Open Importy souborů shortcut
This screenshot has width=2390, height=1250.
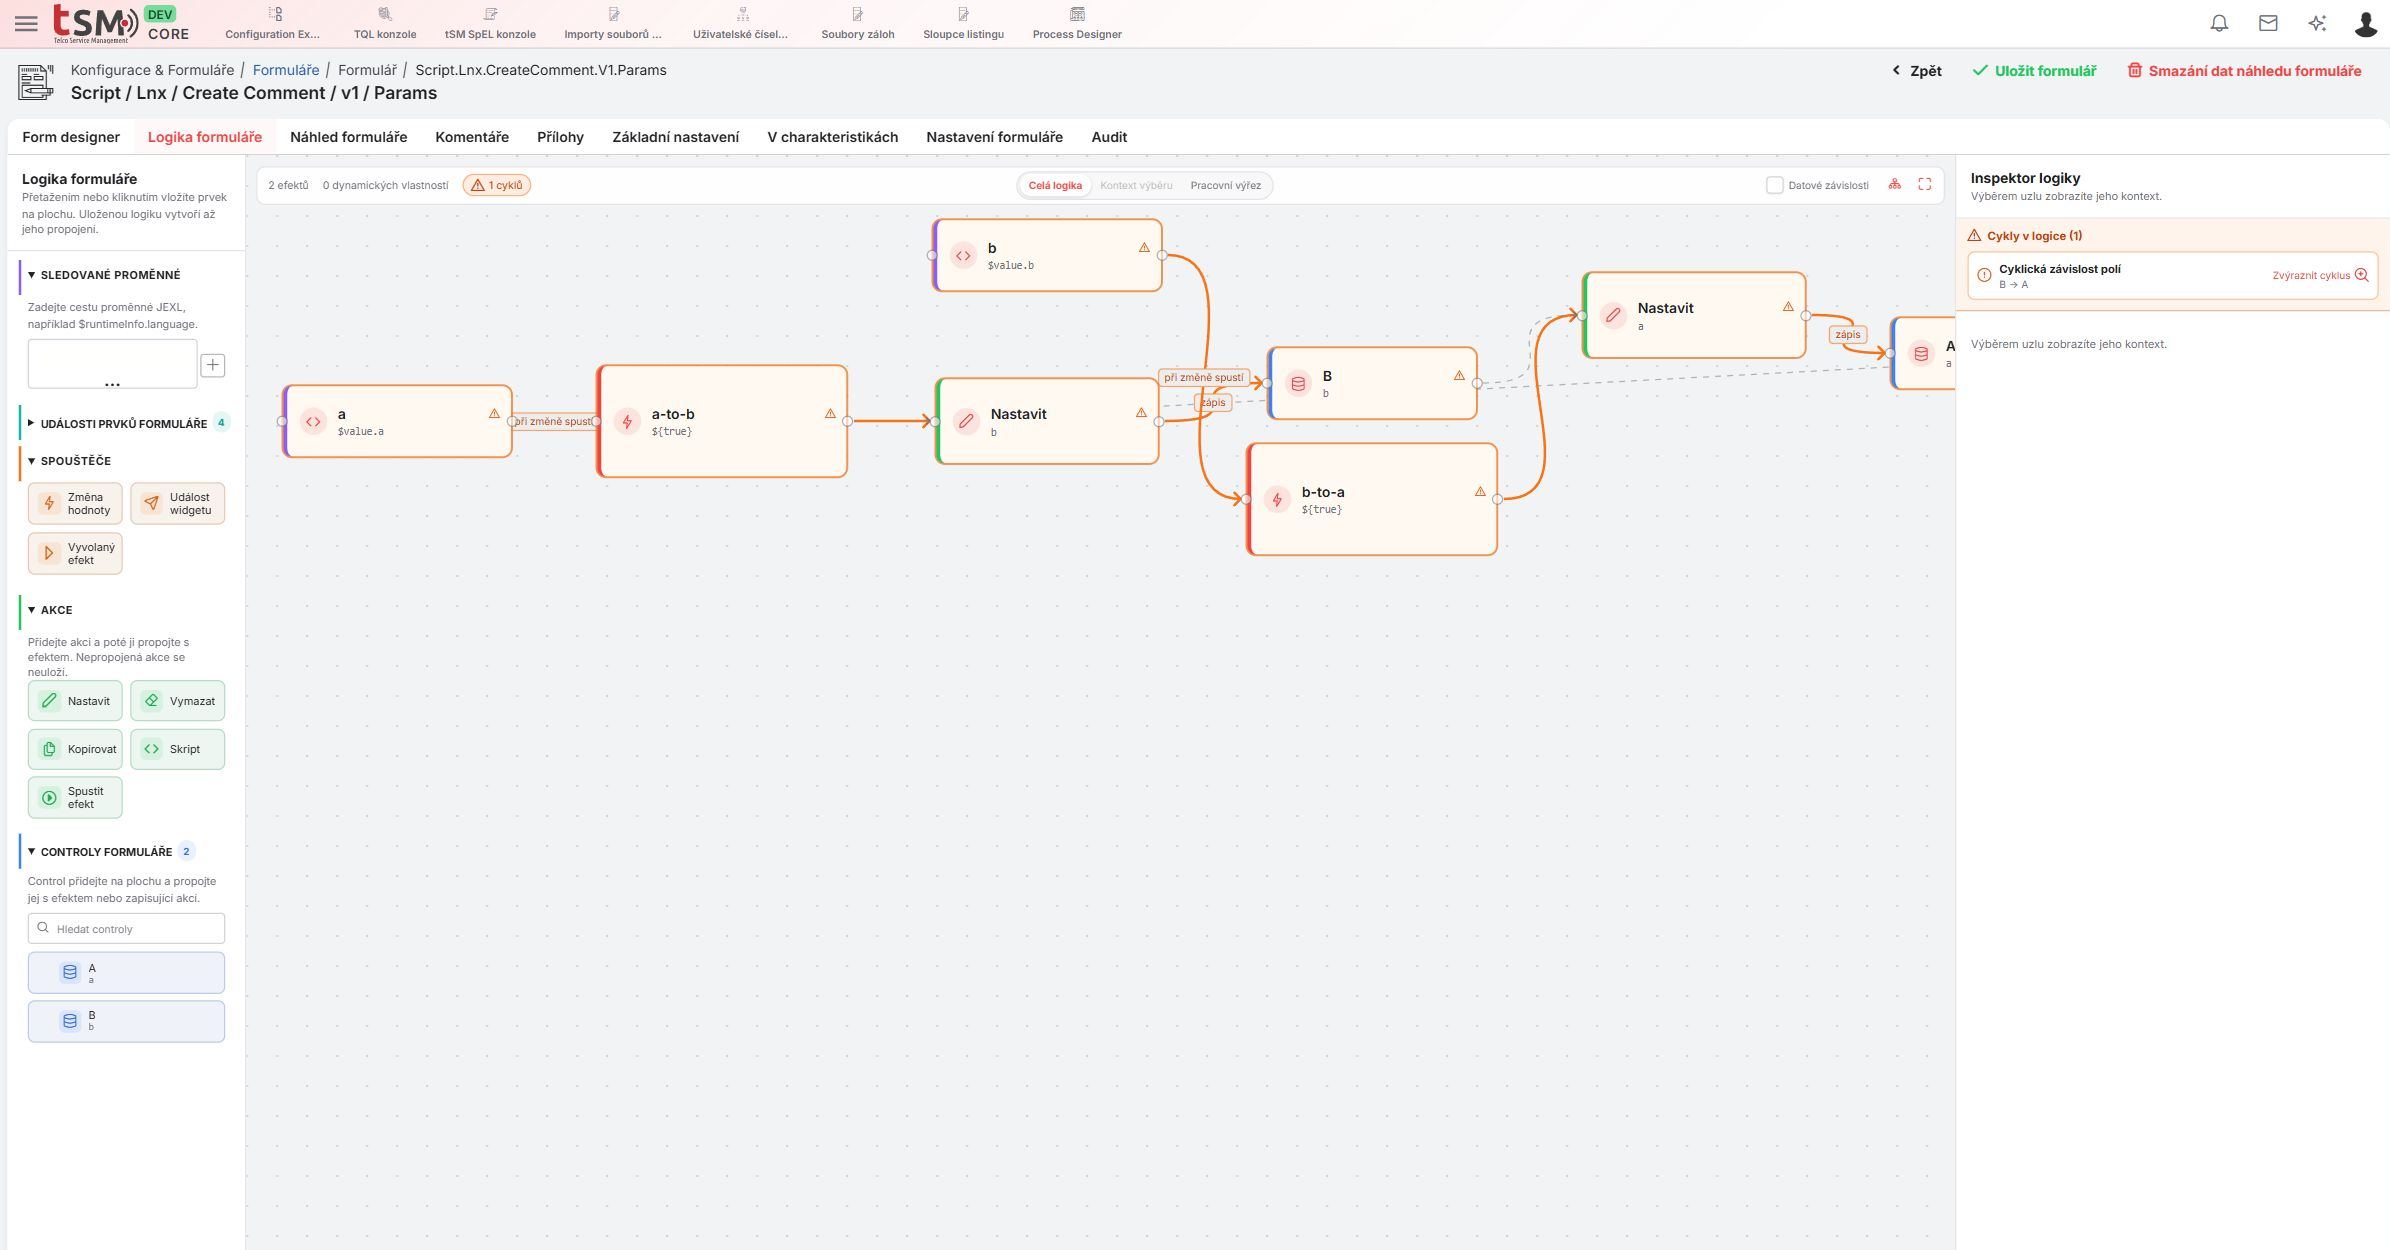pos(613,24)
